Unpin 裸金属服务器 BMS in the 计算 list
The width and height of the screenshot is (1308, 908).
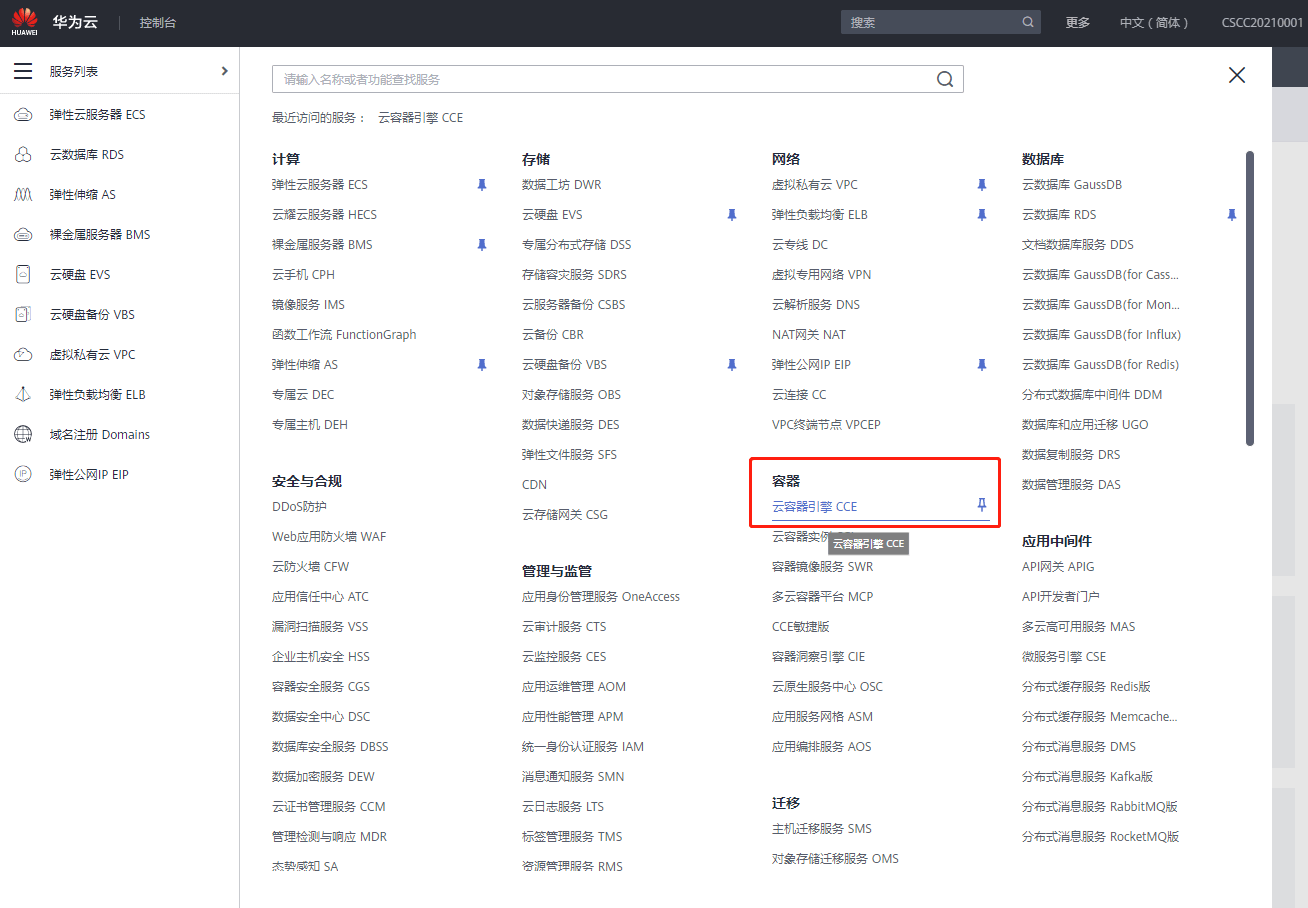tap(482, 245)
